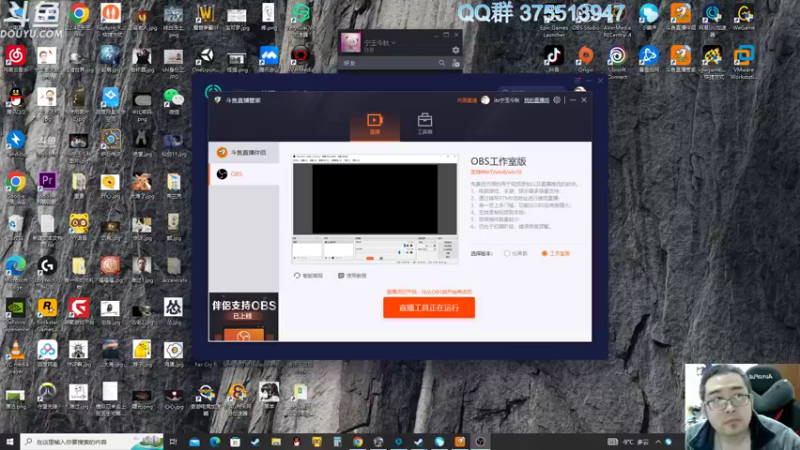
Task: Open the Unity hub desktop shortcut
Action: pyautogui.click(x=206, y=58)
